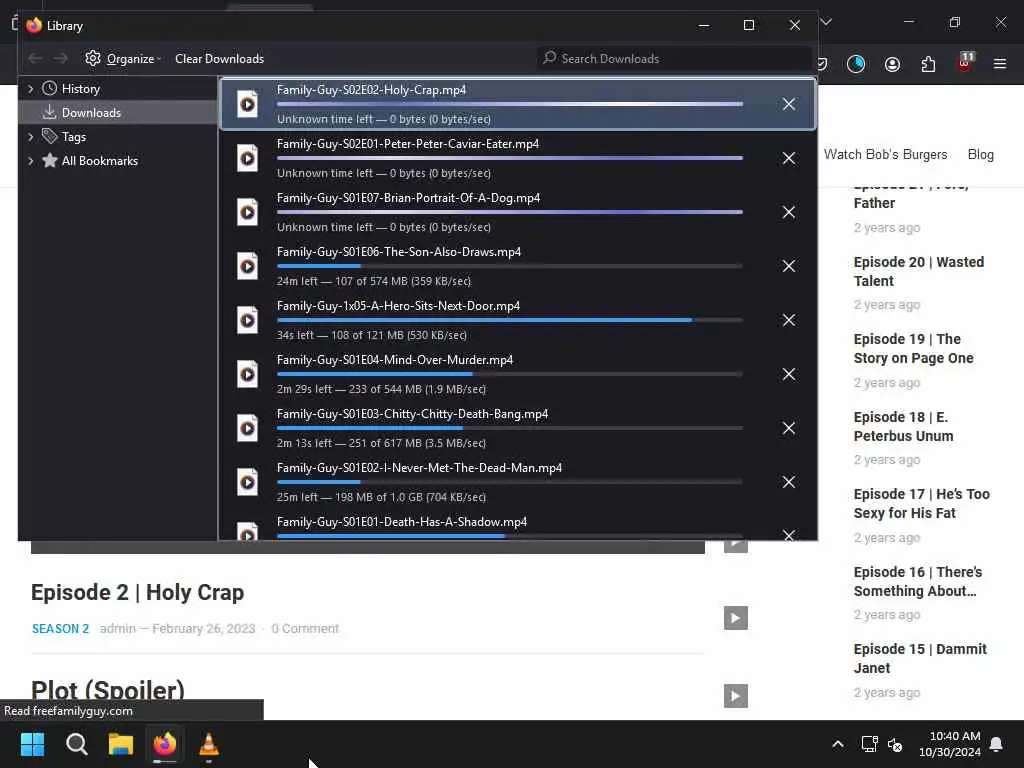Open Firefox application menu hamburger
The width and height of the screenshot is (1024, 768).
point(1000,64)
